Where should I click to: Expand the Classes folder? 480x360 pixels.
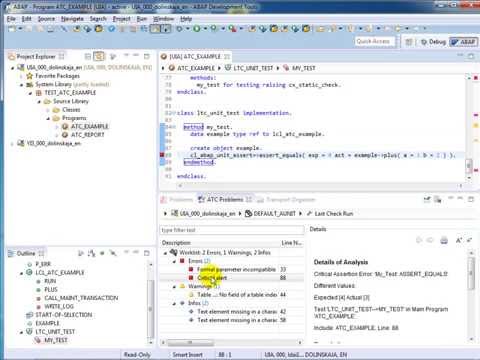coord(48,110)
